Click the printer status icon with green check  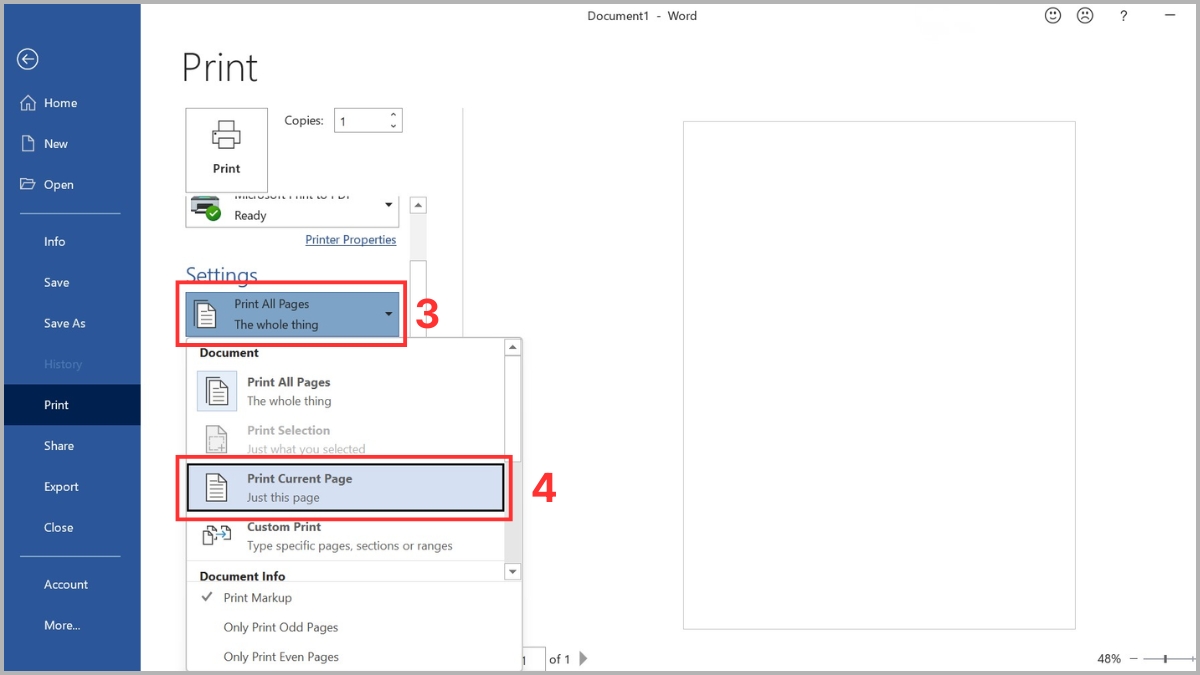(205, 208)
